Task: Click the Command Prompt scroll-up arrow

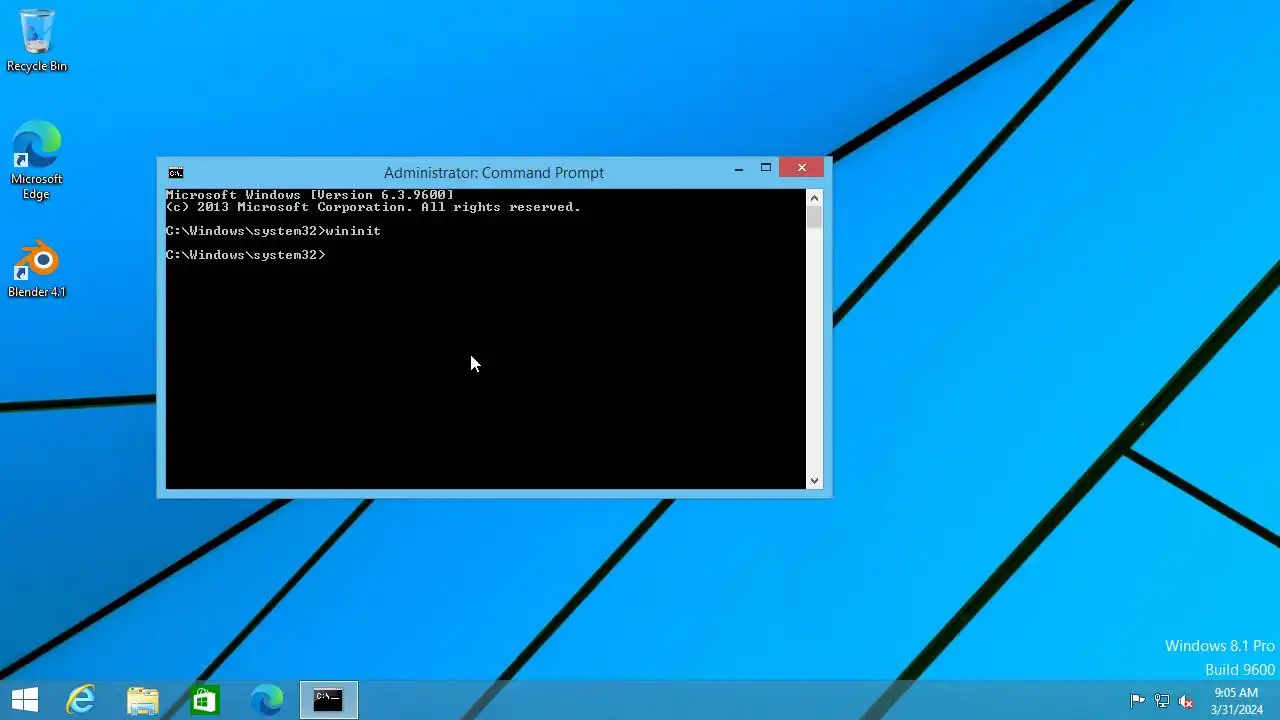Action: pos(814,197)
